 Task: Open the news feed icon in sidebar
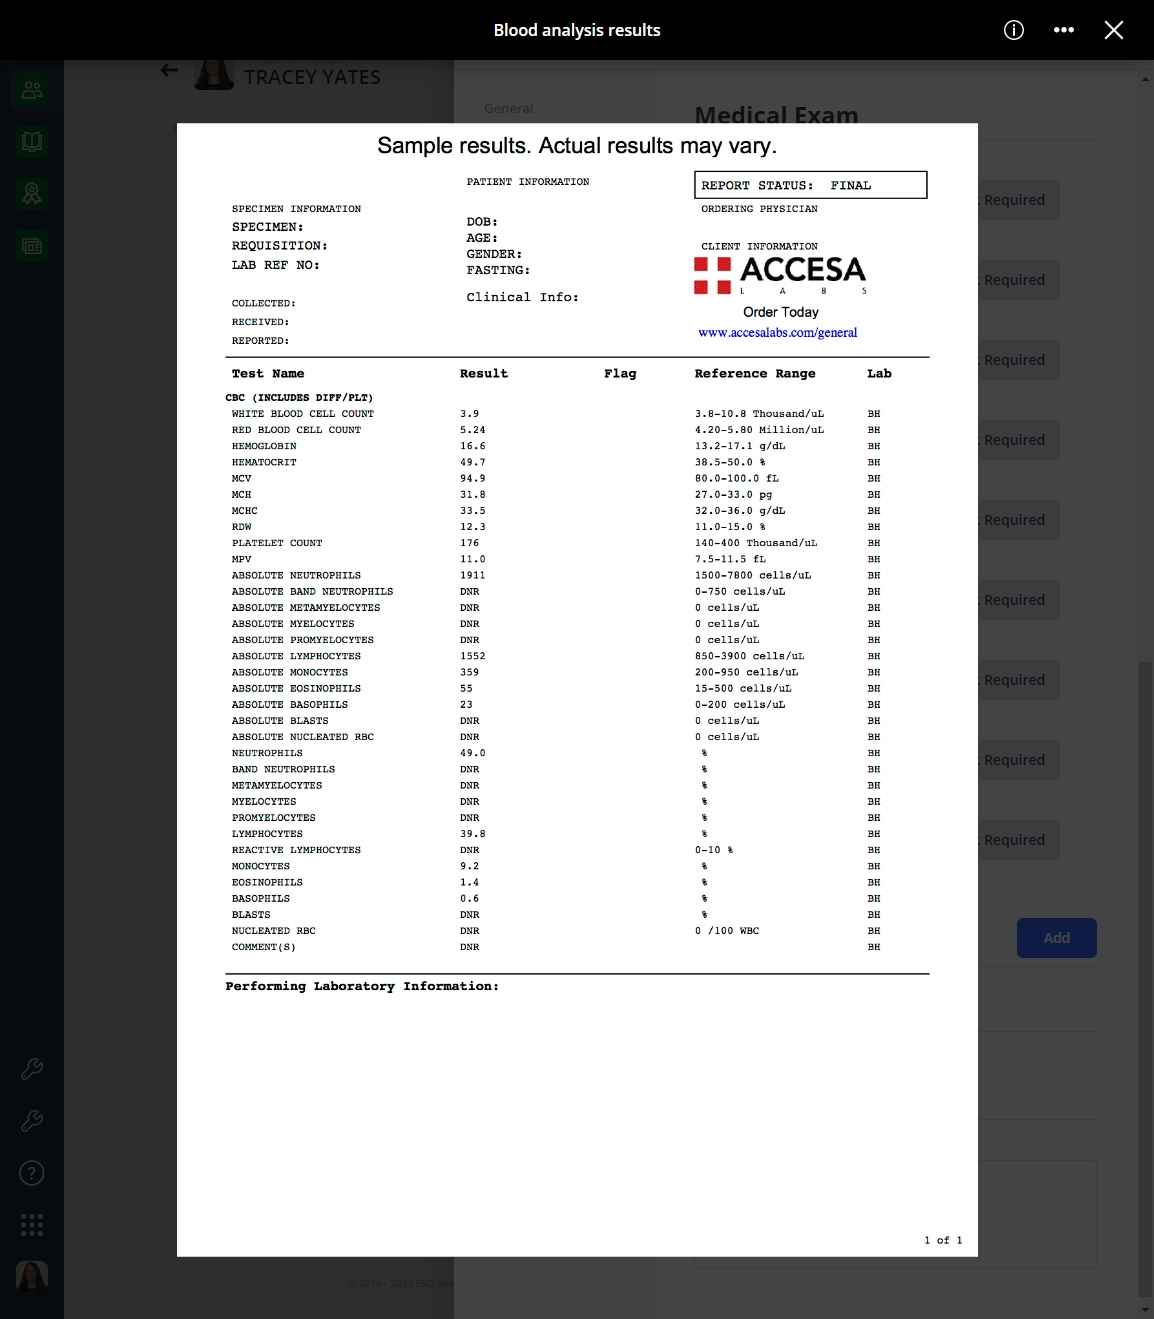click(x=32, y=246)
